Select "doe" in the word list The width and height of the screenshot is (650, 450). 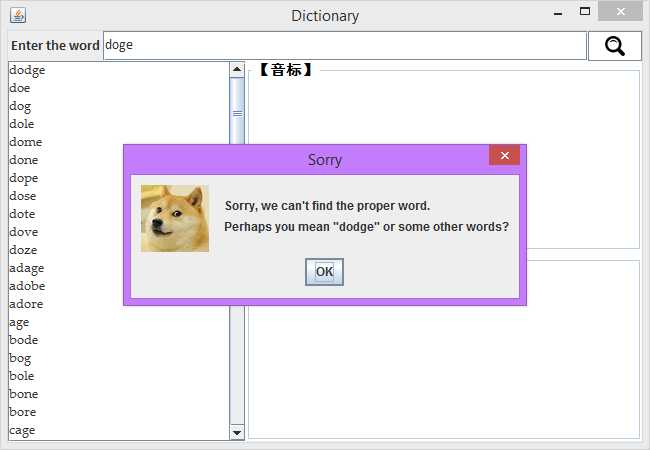coord(119,88)
